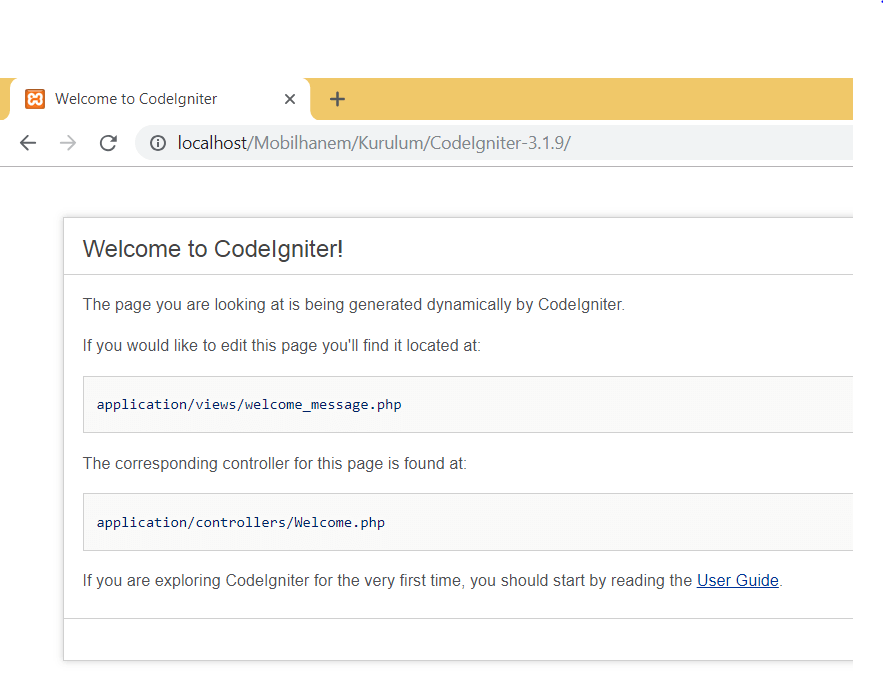The height and width of the screenshot is (673, 883).
Task: Open the site information icon in address bar
Action: pyautogui.click(x=158, y=143)
